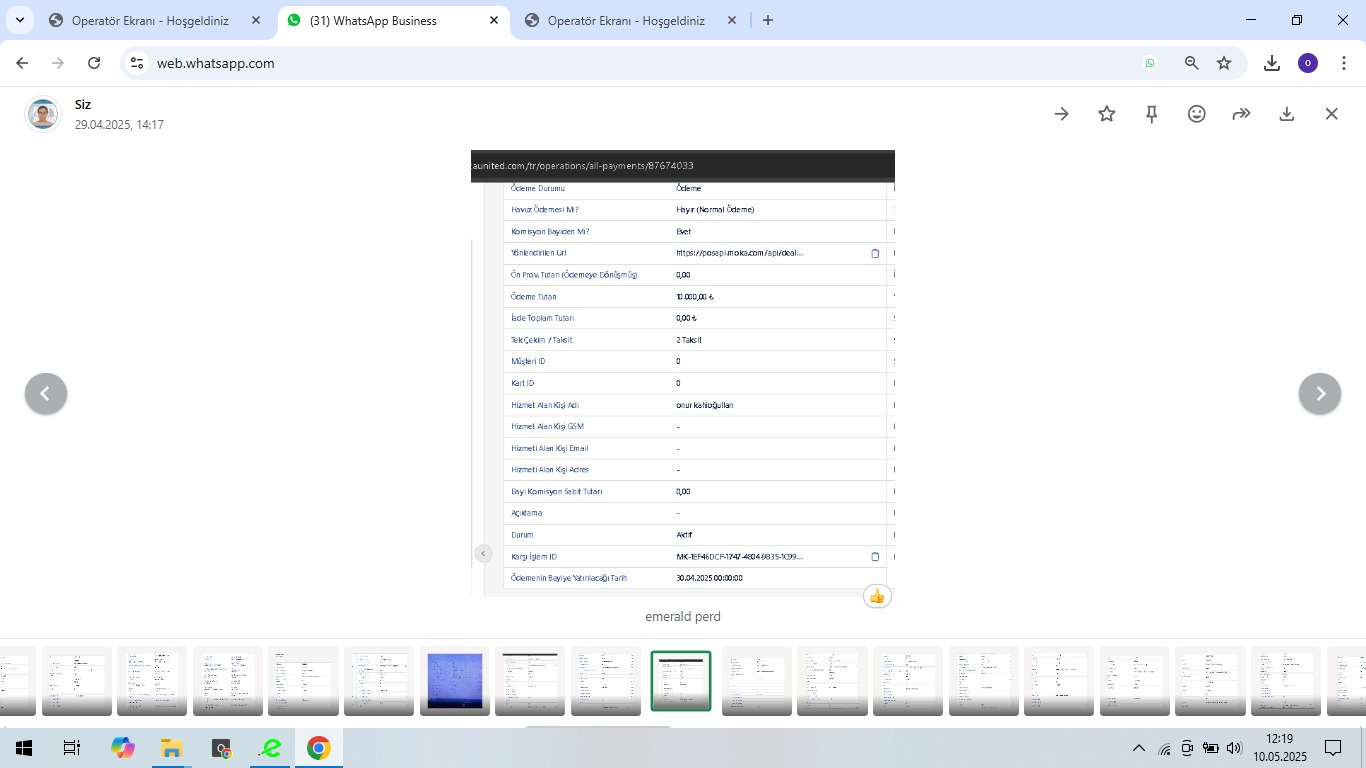
Task: Show the next image
Action: 1319,394
